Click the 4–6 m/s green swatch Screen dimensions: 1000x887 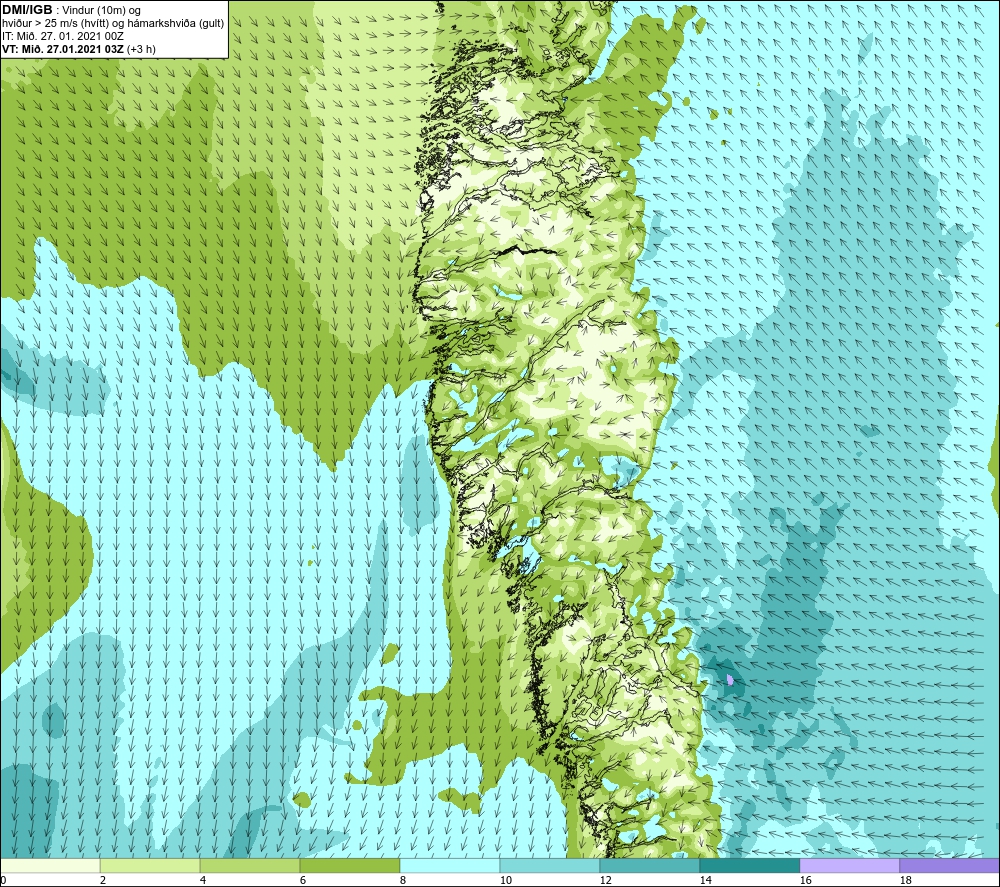(250, 865)
